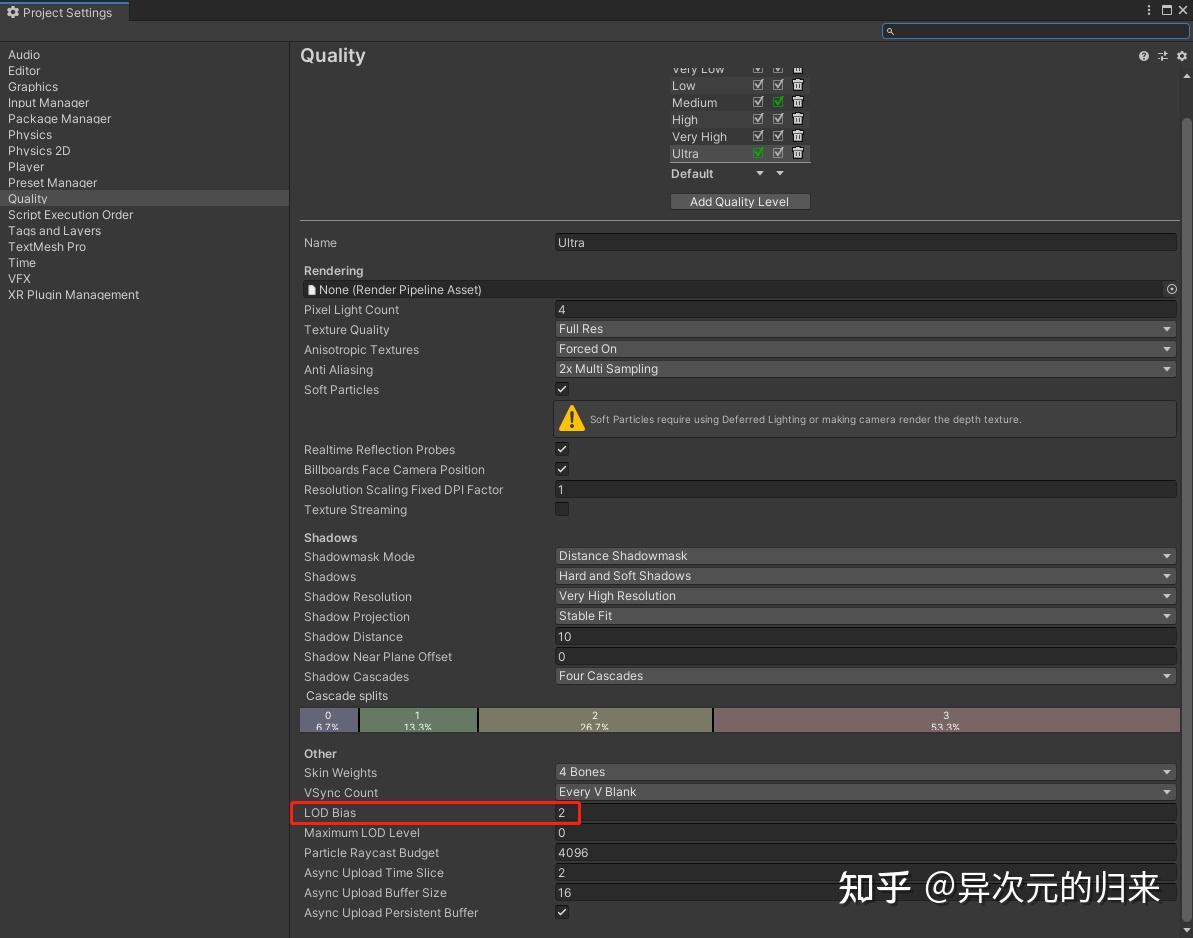Open the Render Pipeline Asset object picker icon
The width and height of the screenshot is (1193, 938).
tap(1170, 289)
